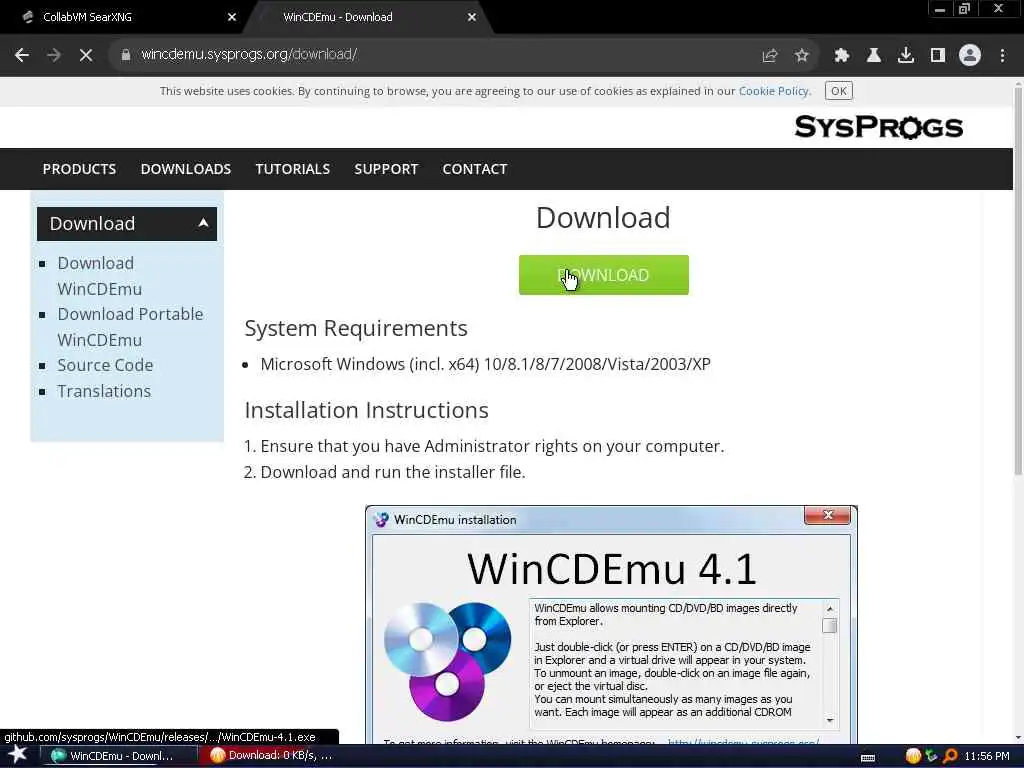Screen dimensions: 1024x768
Task: Dismiss cookie notice with OK button
Action: pos(839,91)
